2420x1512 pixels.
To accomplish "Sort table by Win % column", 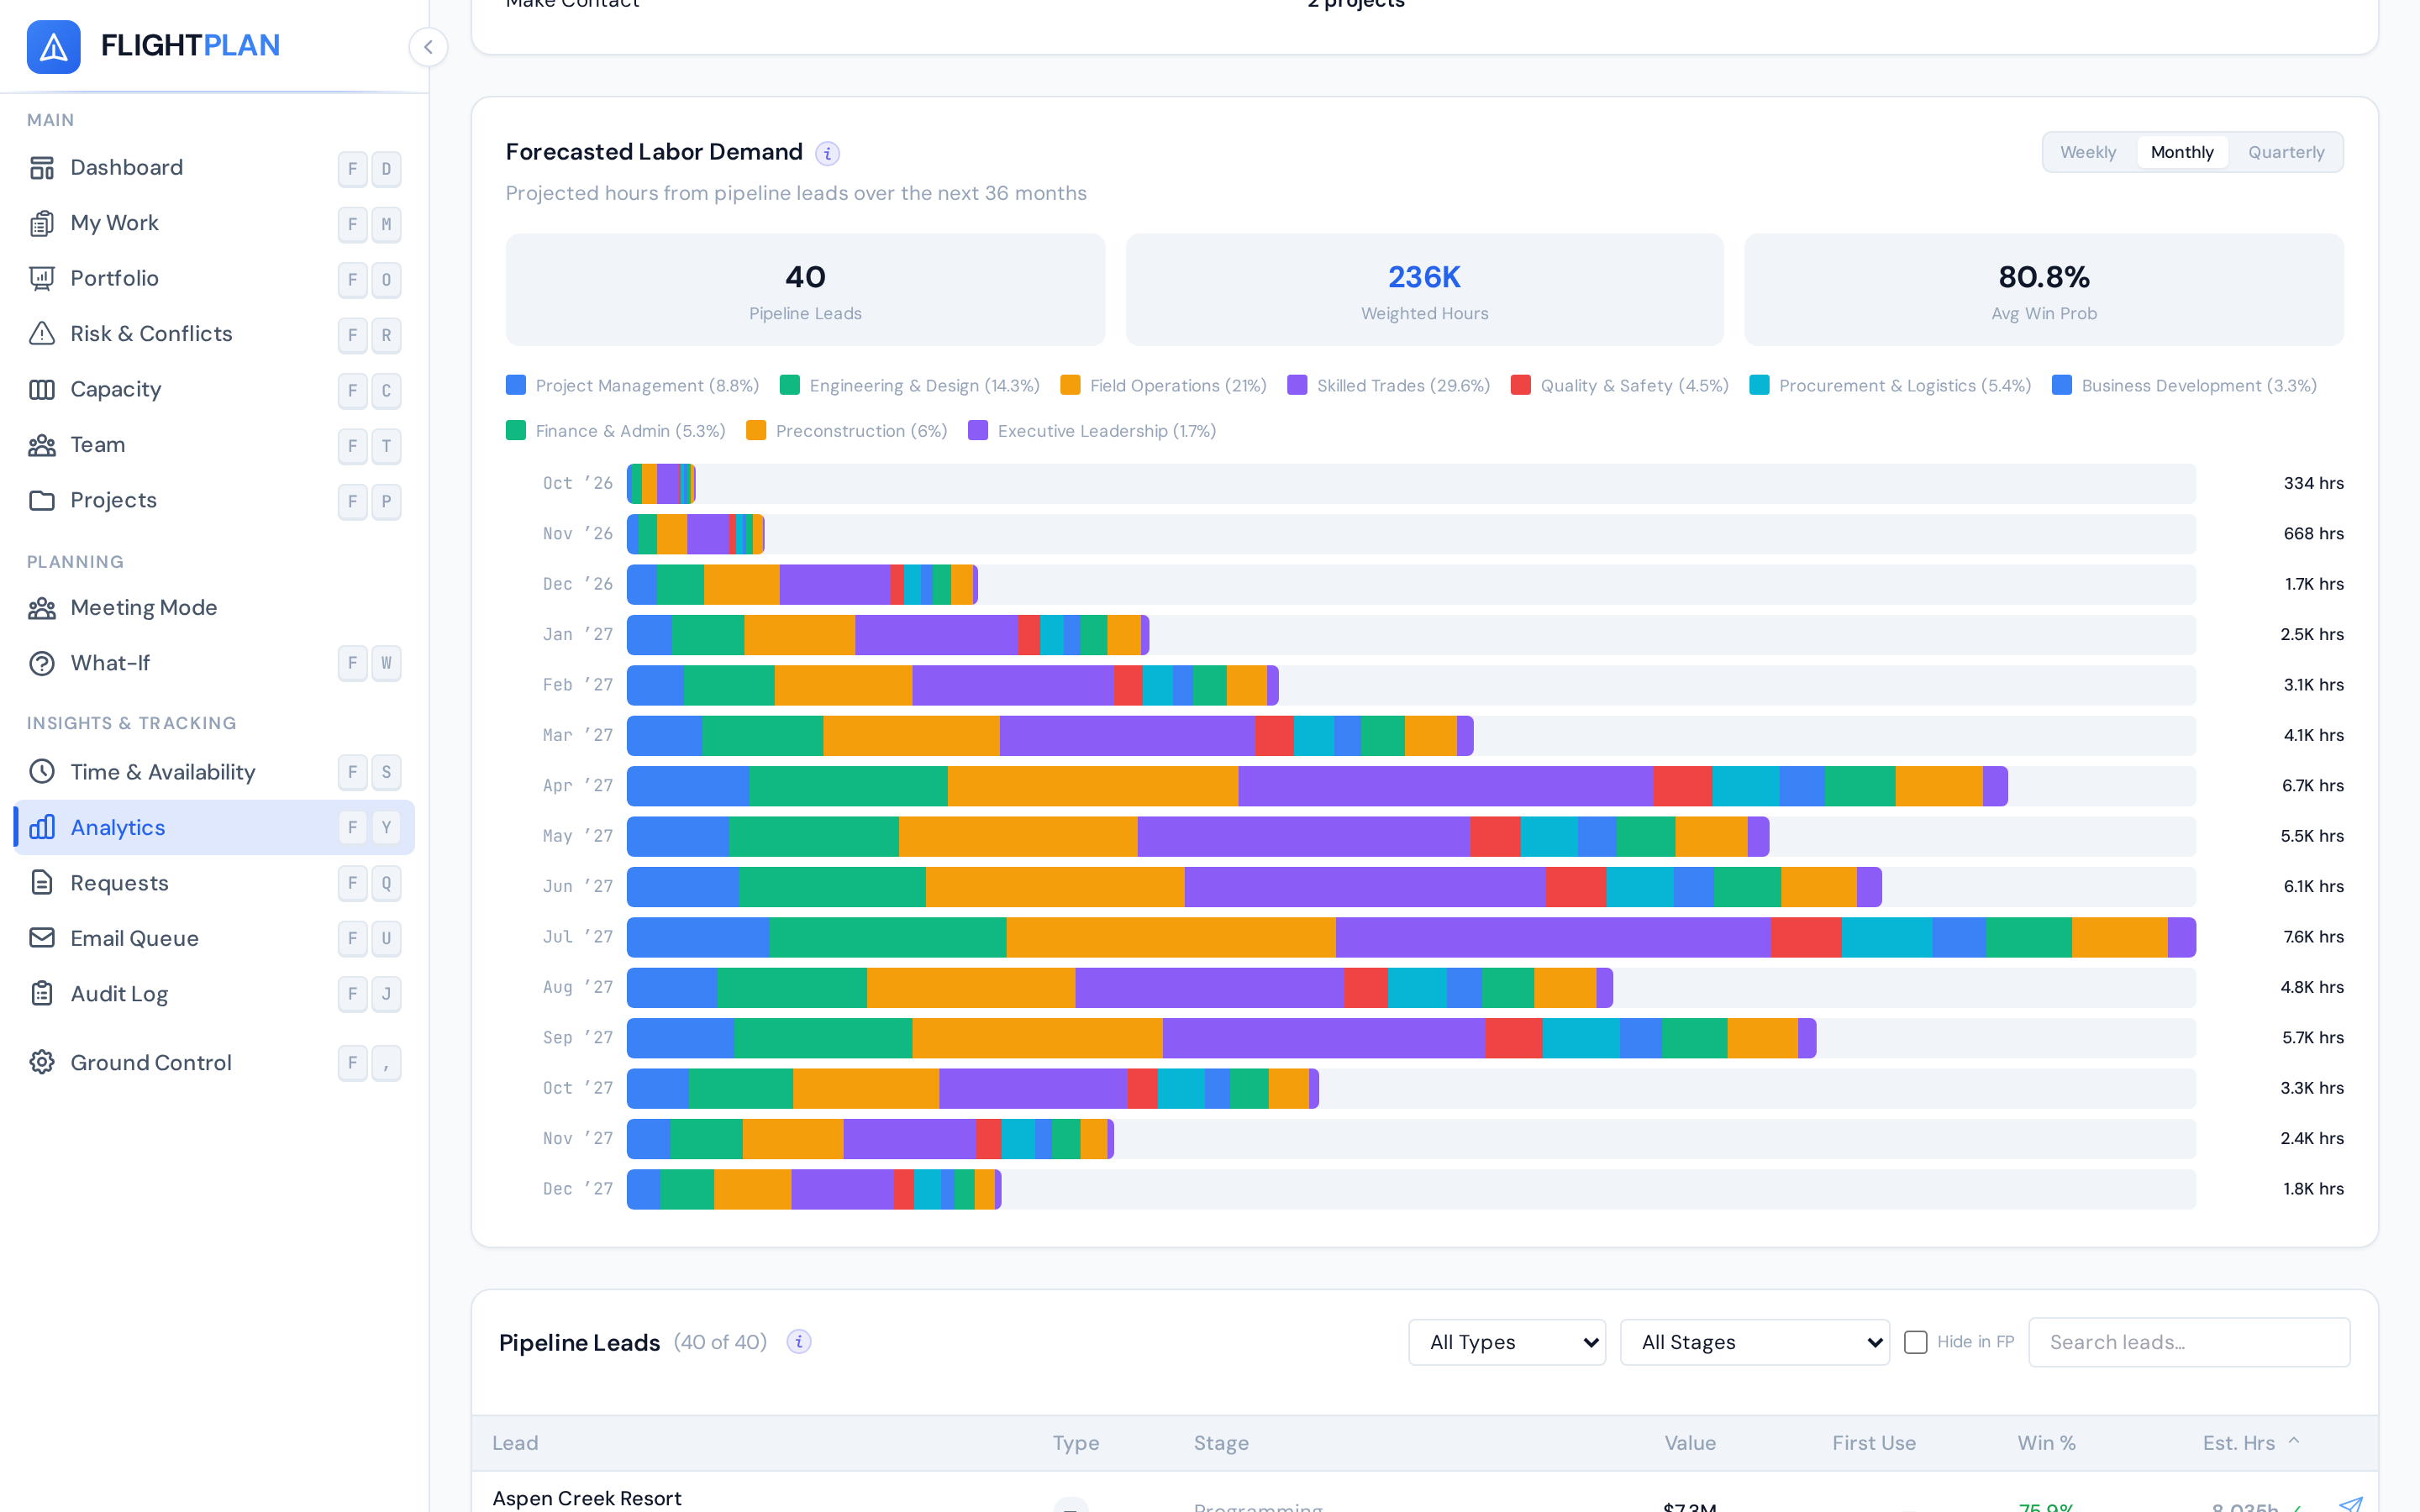I will pyautogui.click(x=2046, y=1443).
